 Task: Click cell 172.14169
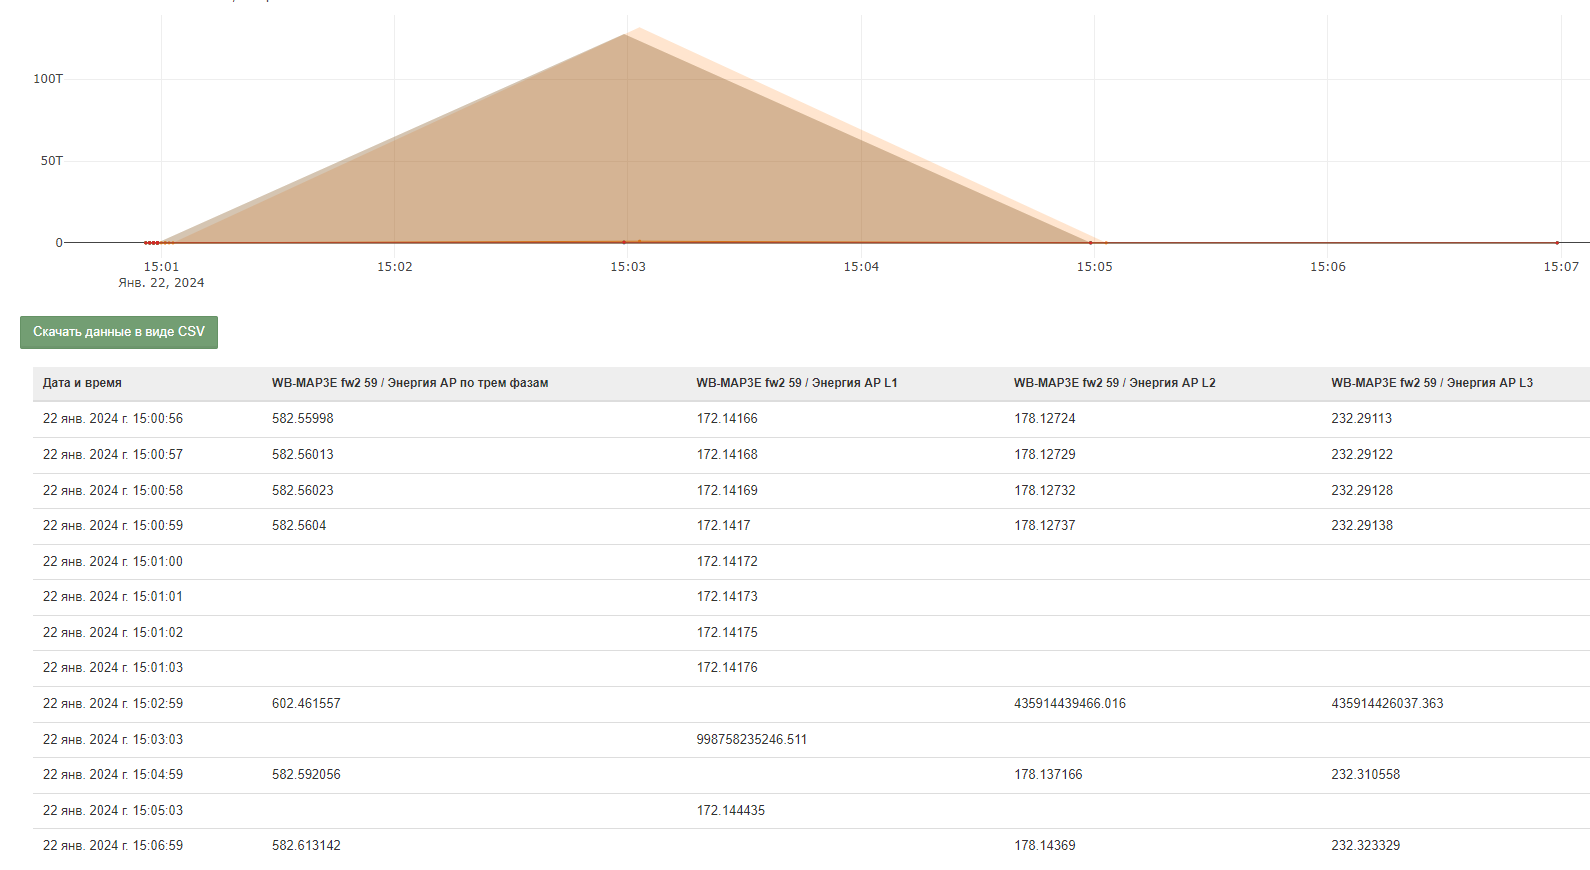pyautogui.click(x=727, y=491)
